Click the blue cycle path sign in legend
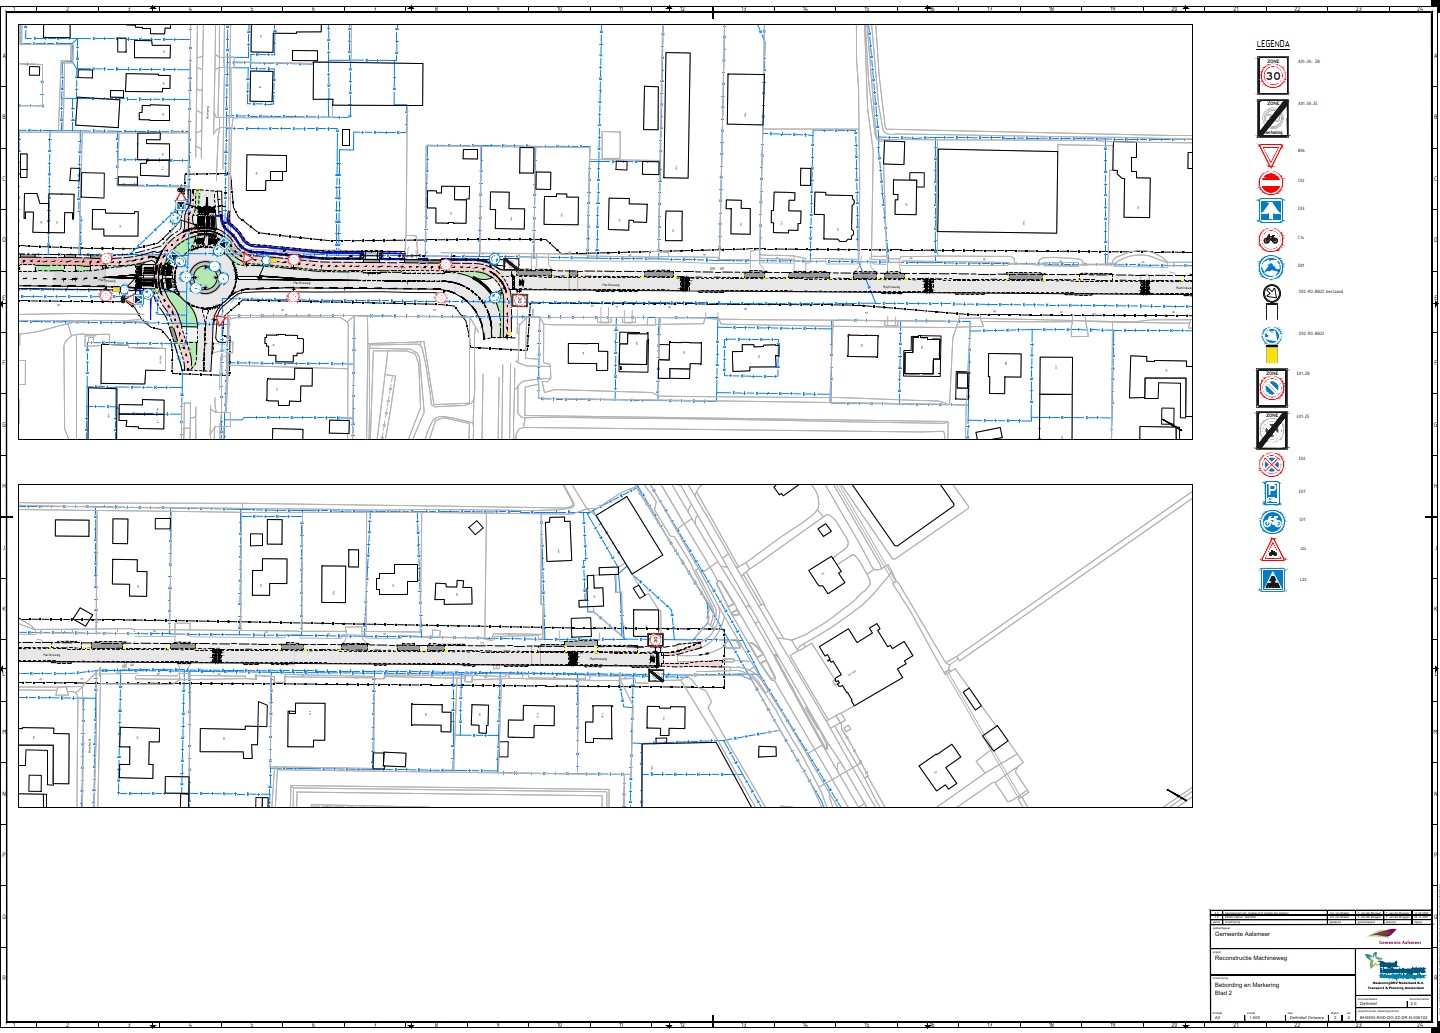The height and width of the screenshot is (1033, 1440). (1270, 521)
